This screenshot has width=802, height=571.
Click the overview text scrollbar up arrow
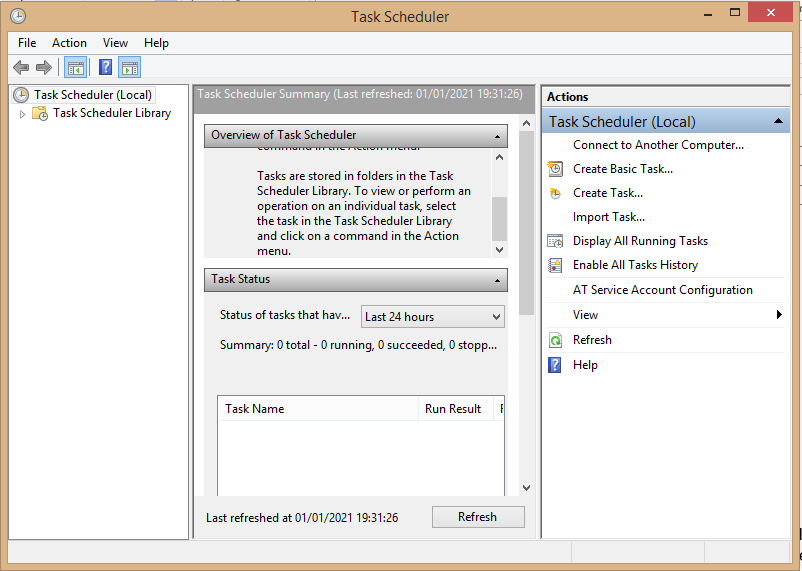500,157
